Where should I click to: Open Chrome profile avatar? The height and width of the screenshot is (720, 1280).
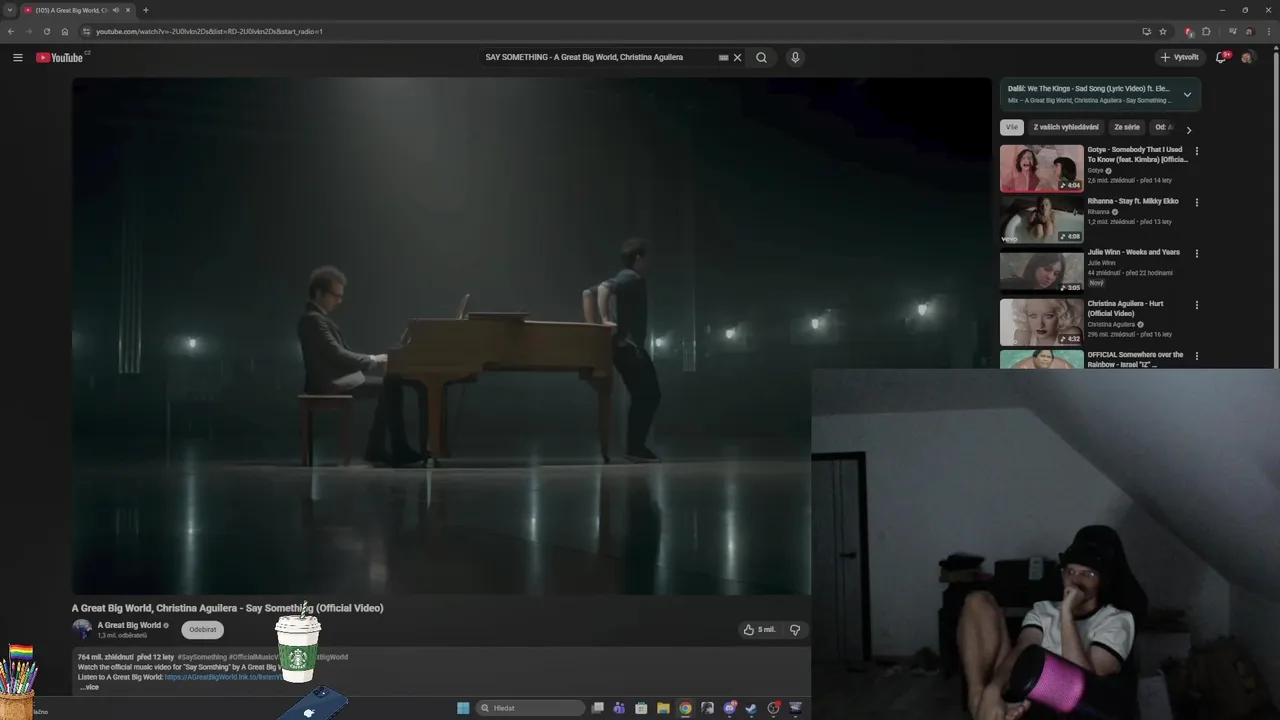(x=1249, y=31)
